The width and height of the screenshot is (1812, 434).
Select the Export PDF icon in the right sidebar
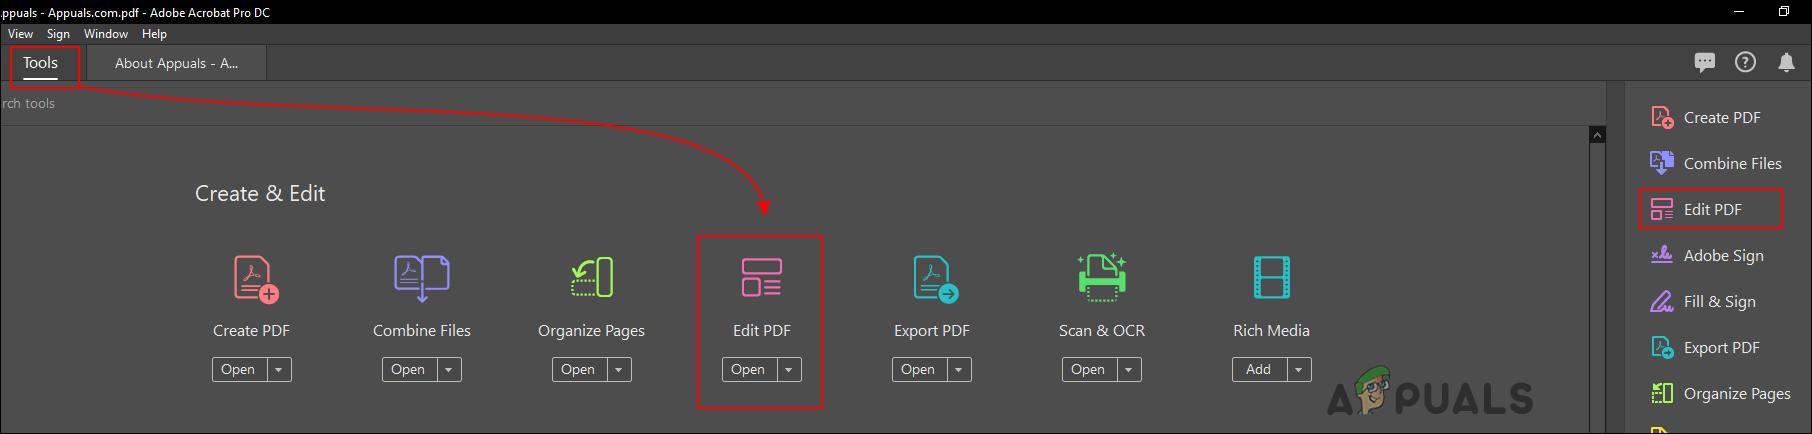(1662, 347)
